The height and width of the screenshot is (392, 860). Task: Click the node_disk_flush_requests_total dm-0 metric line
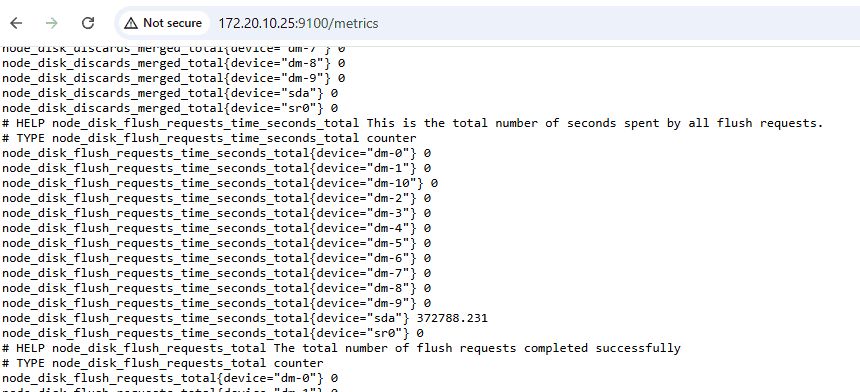[x=169, y=378]
